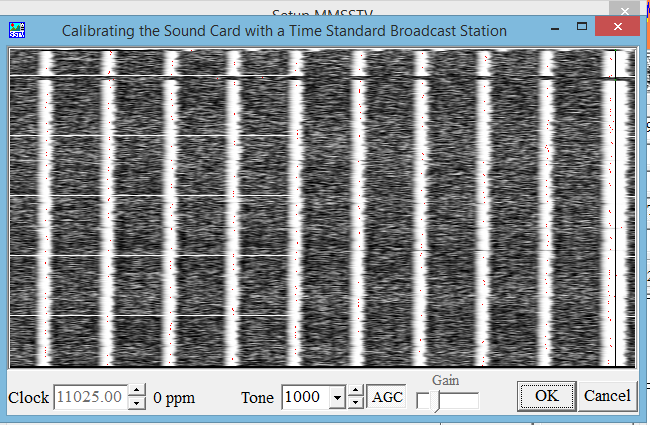Enable the Gain checkbox
Viewport: 650px width, 425px height.
(x=422, y=400)
